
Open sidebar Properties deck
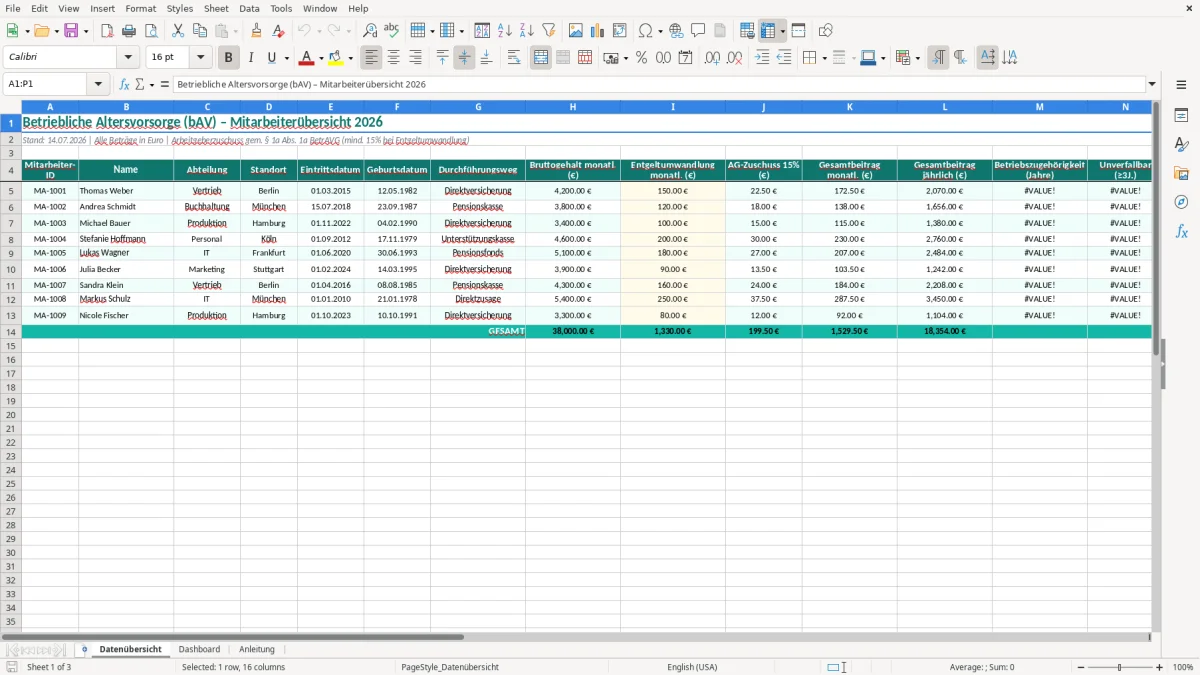(x=1181, y=116)
